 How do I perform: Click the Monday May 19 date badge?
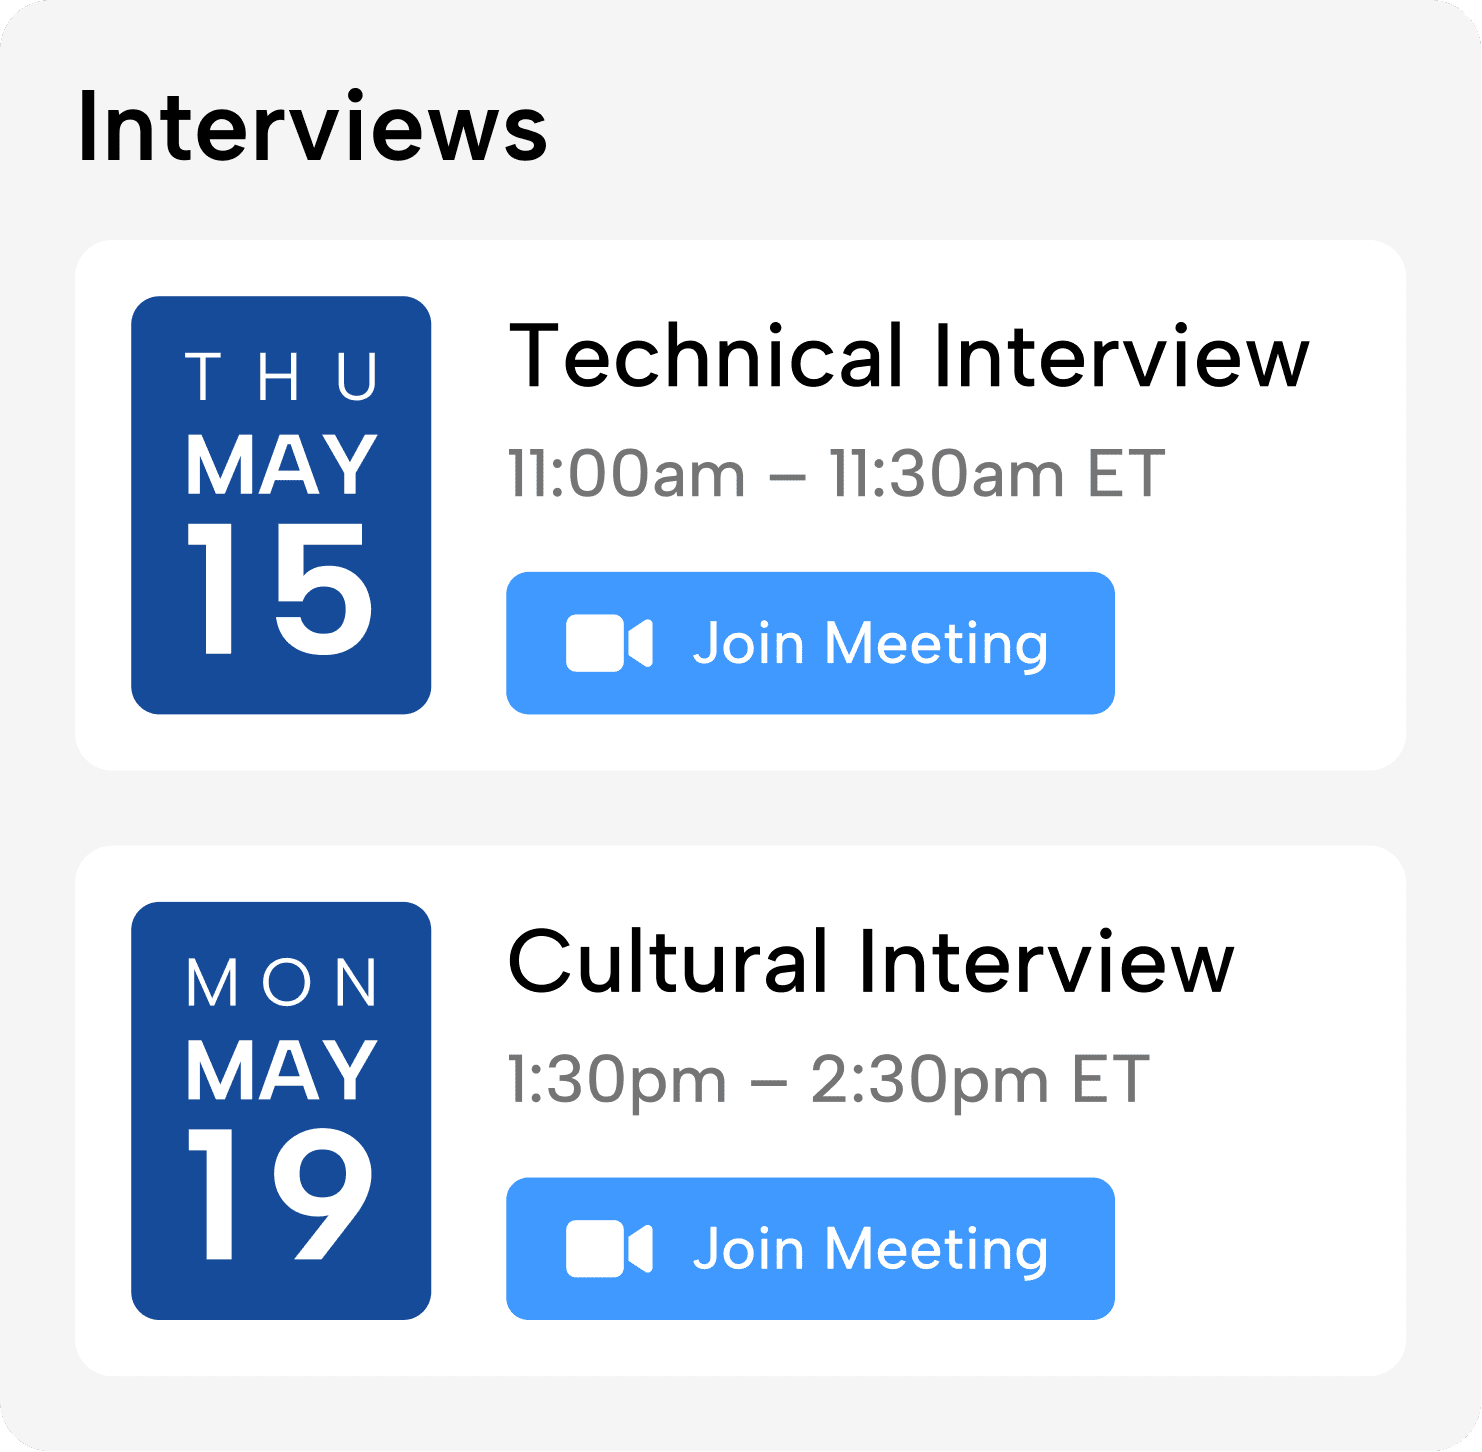[x=281, y=1111]
